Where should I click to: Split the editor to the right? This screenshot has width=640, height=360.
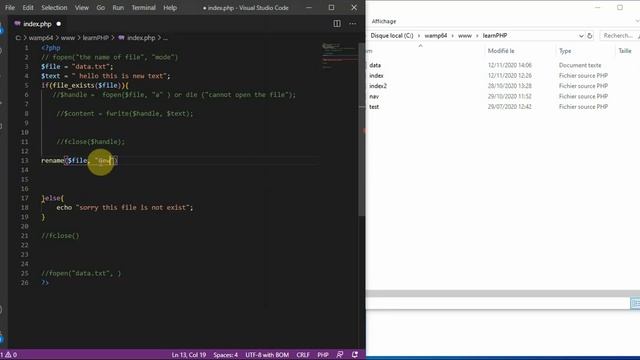pos(337,24)
